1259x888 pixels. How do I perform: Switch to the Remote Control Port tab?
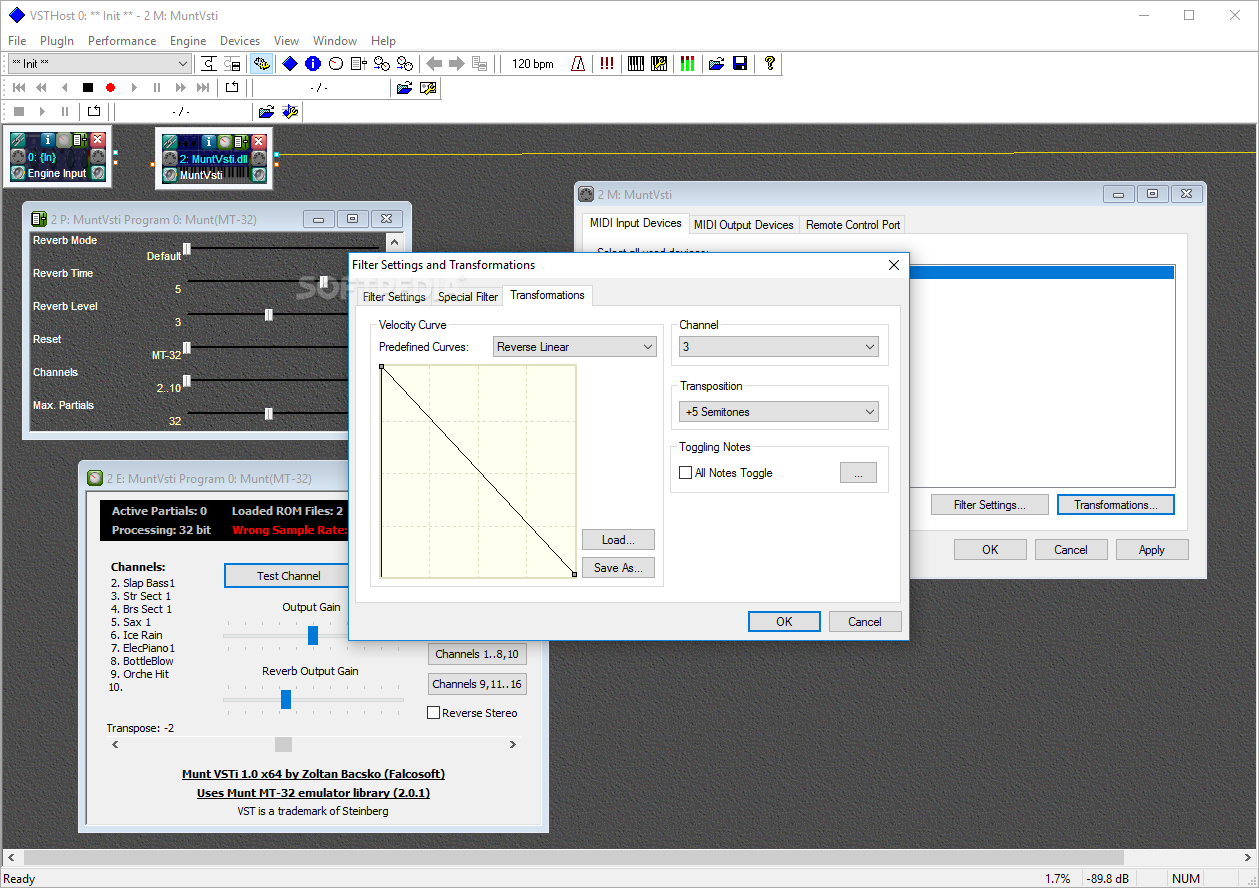point(853,225)
